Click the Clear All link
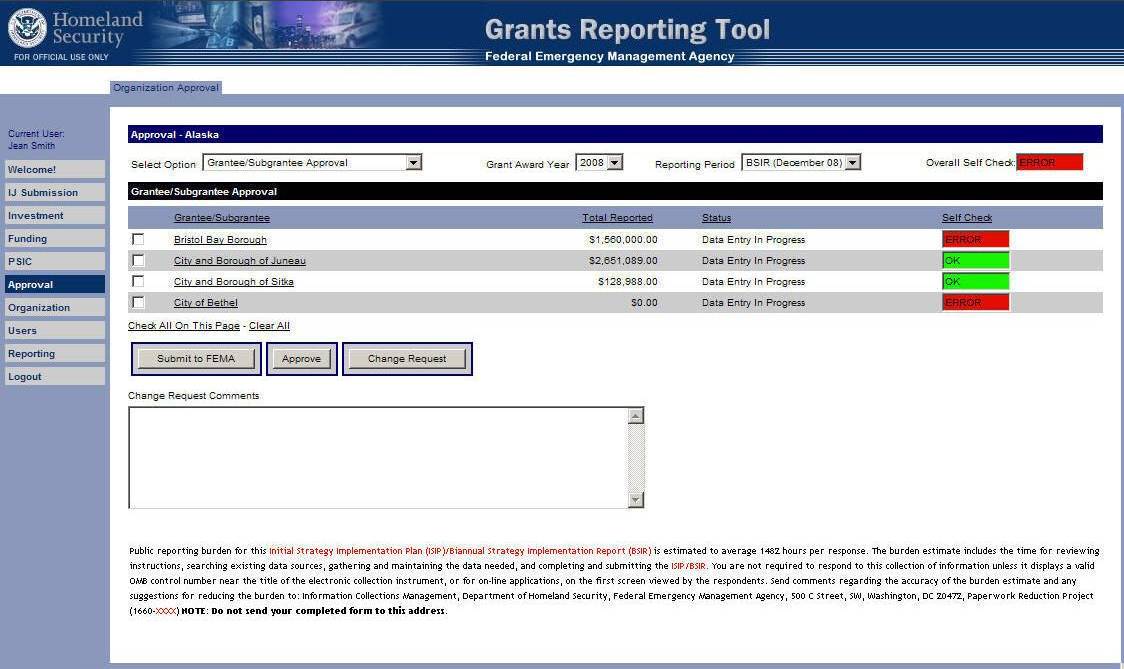Image resolution: width=1124 pixels, height=669 pixels. tap(269, 326)
